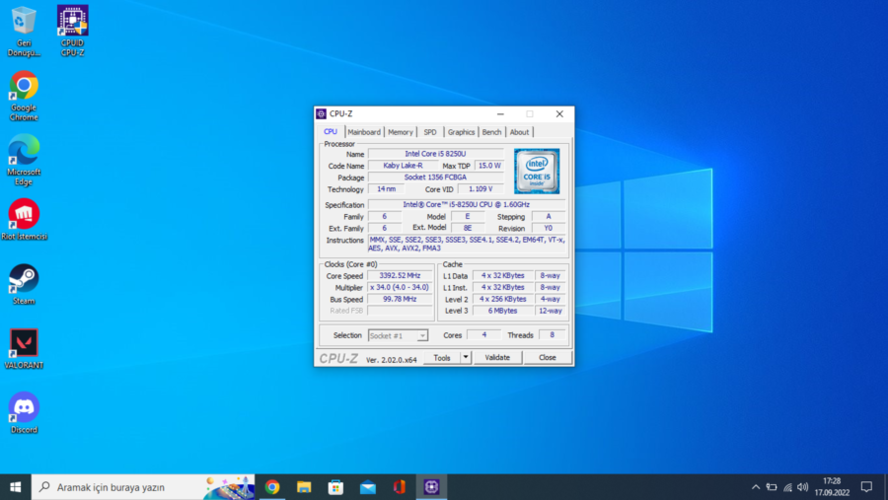Image resolution: width=888 pixels, height=500 pixels.
Task: Click the '14 nm' technology value
Action: click(x=386, y=189)
